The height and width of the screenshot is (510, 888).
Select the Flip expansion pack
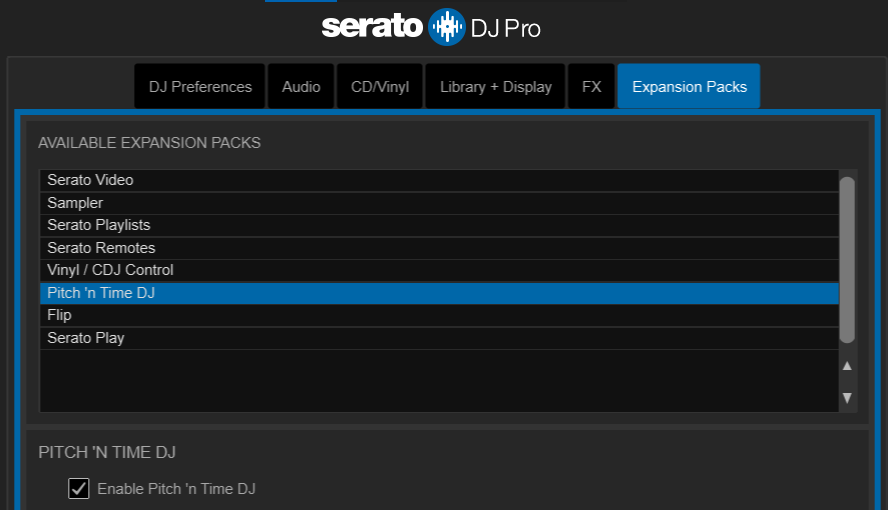(x=439, y=315)
